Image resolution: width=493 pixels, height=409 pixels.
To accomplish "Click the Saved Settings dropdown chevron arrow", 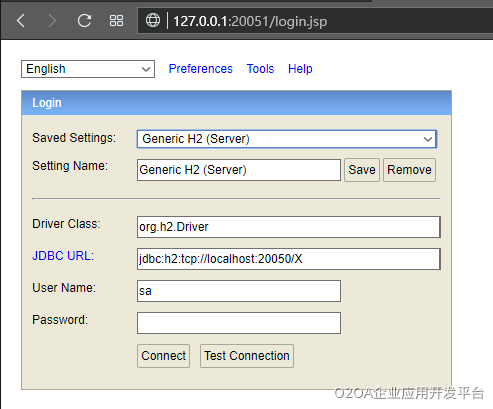I will (428, 139).
